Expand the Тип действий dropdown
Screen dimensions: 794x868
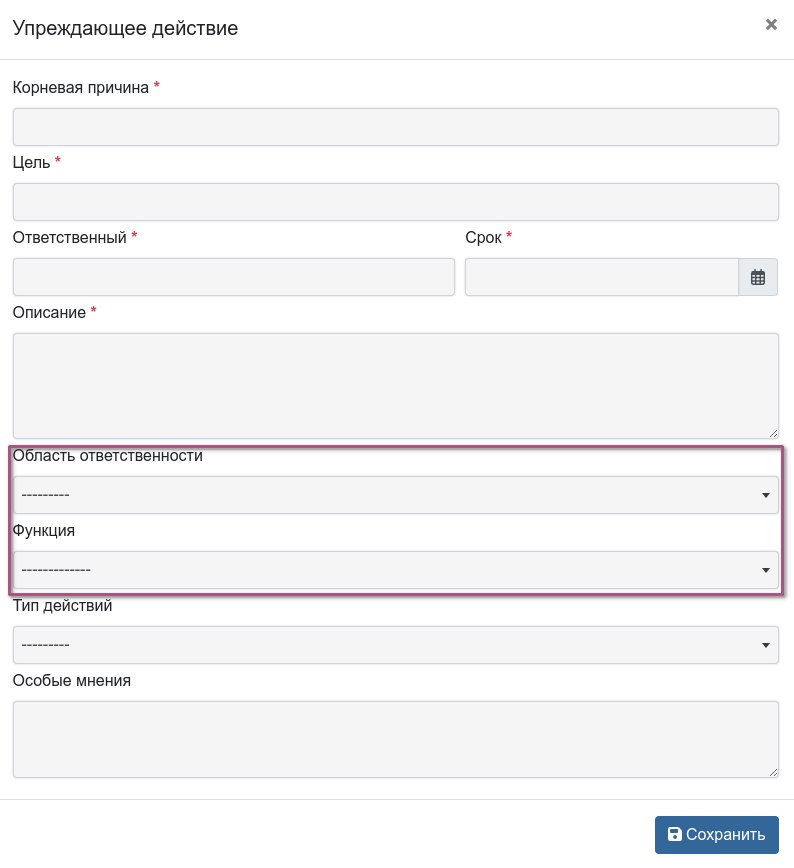[x=395, y=645]
